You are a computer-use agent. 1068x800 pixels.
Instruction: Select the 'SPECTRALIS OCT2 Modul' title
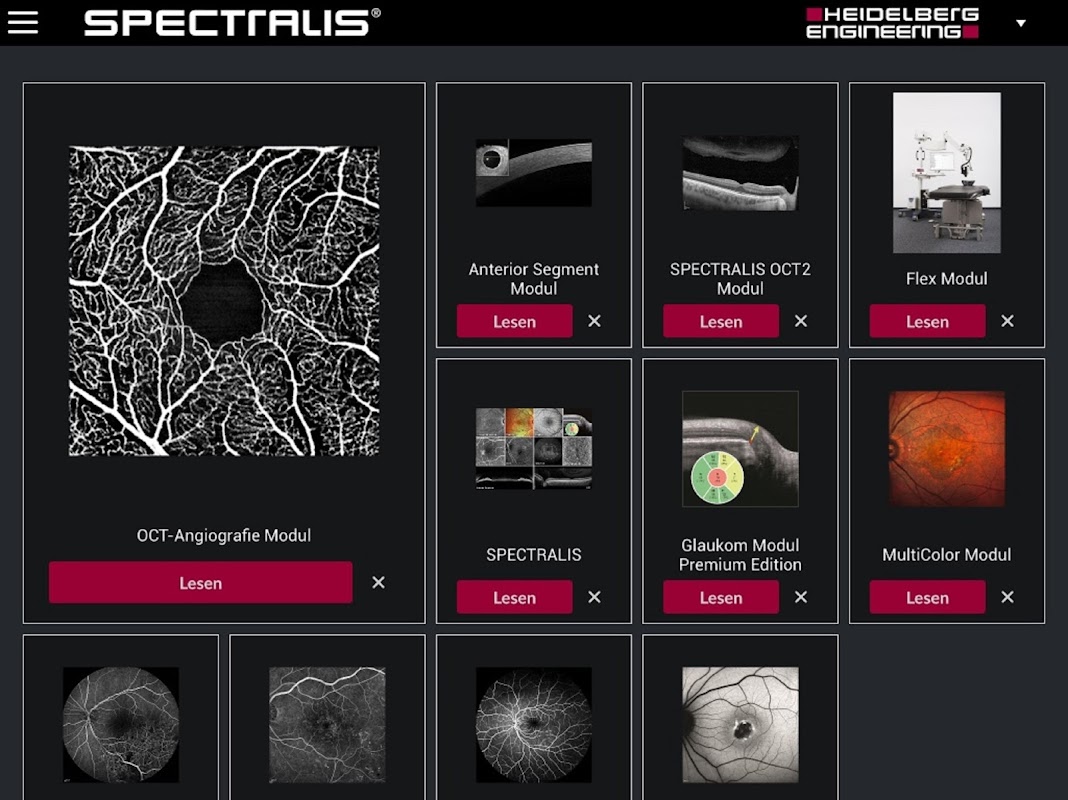pos(740,278)
